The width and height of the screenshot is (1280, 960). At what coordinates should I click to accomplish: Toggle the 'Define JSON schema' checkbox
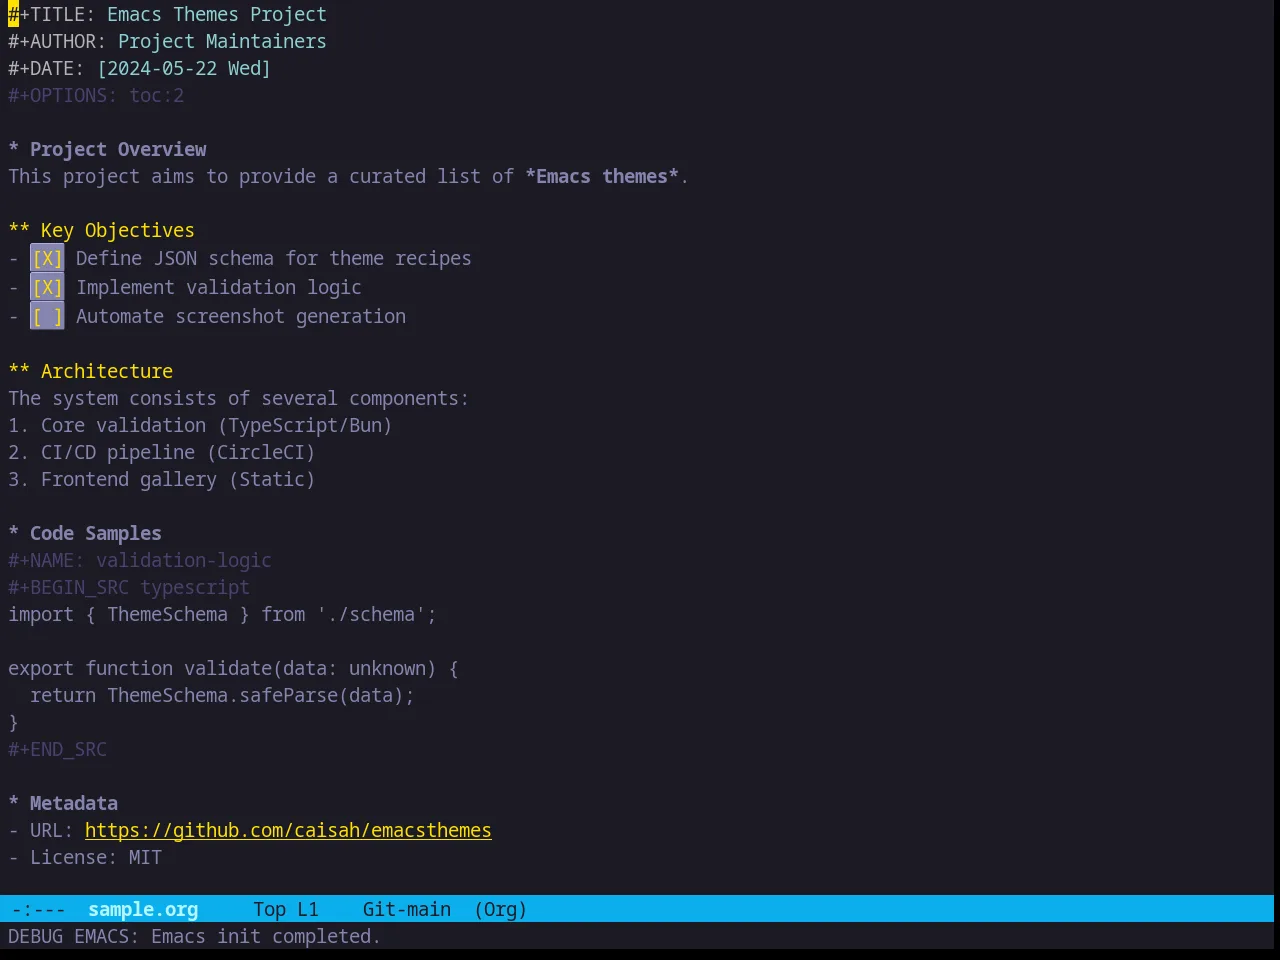click(x=47, y=259)
